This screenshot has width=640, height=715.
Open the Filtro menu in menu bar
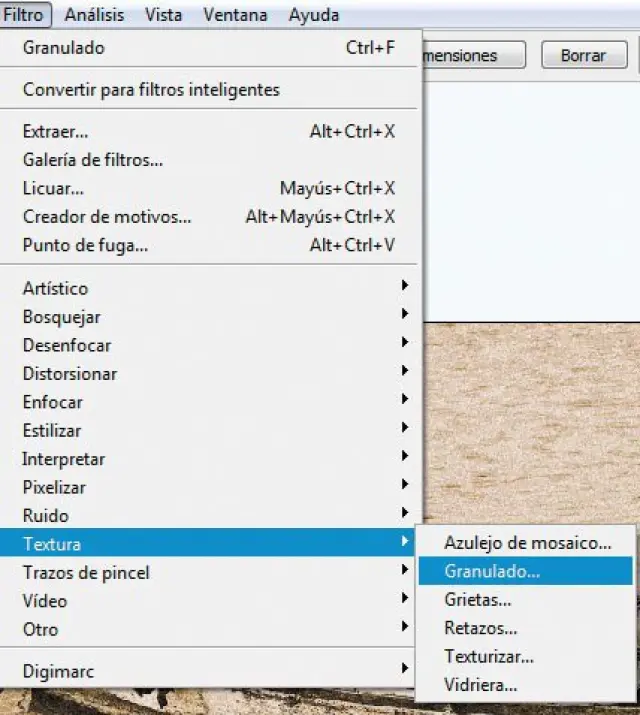pyautogui.click(x=23, y=15)
